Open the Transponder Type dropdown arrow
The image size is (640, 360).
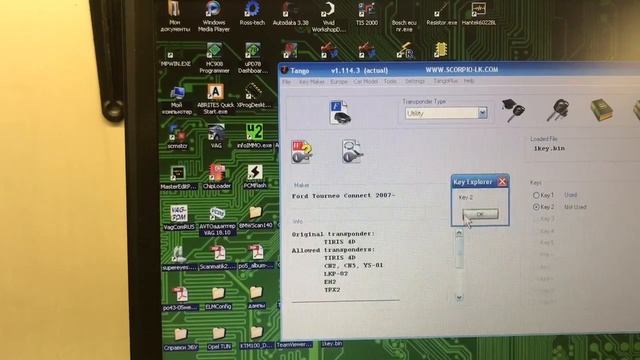click(482, 113)
